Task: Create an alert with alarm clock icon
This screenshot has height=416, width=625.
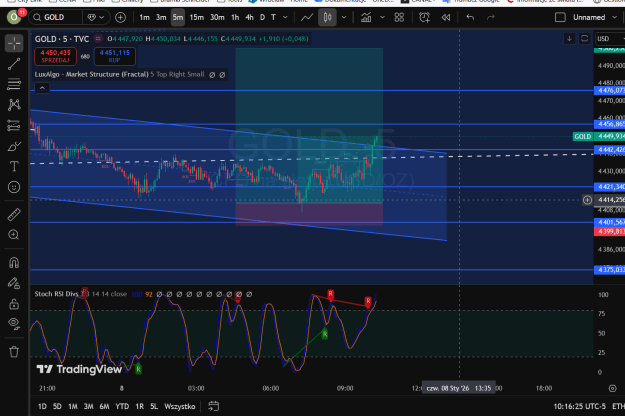Action: tap(425, 17)
